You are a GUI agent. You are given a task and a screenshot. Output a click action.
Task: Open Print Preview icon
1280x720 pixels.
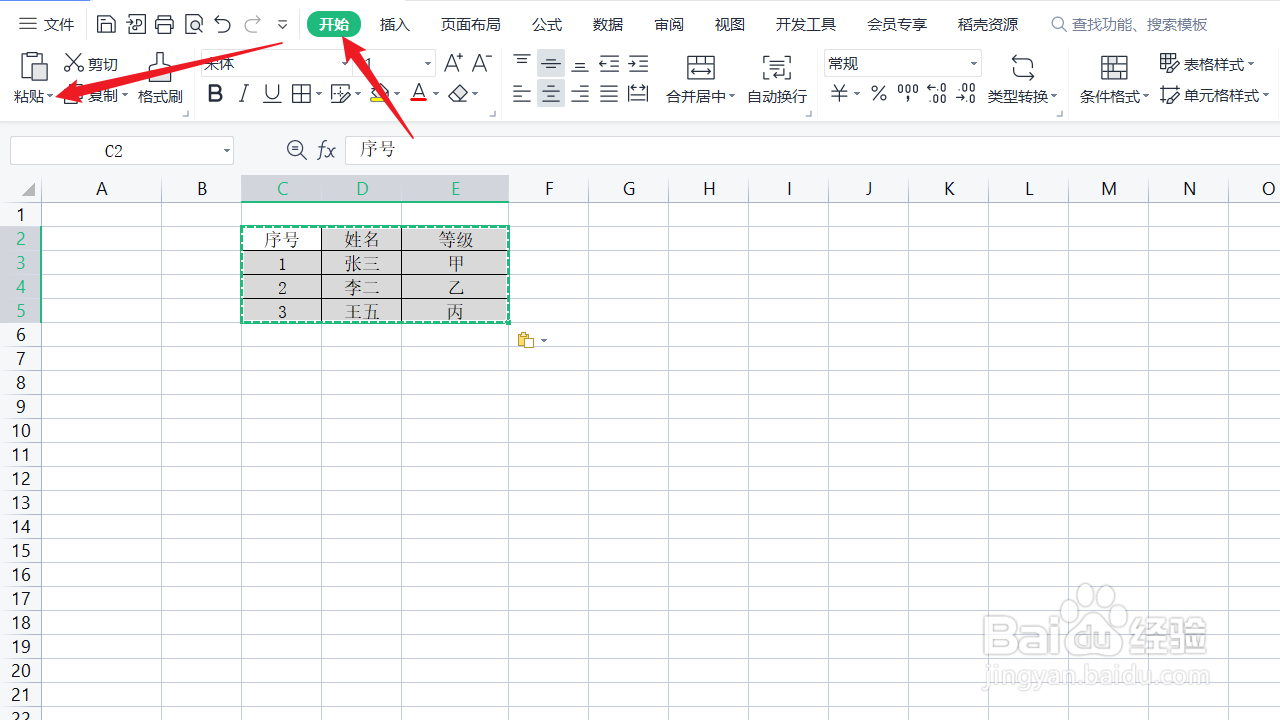click(x=194, y=24)
